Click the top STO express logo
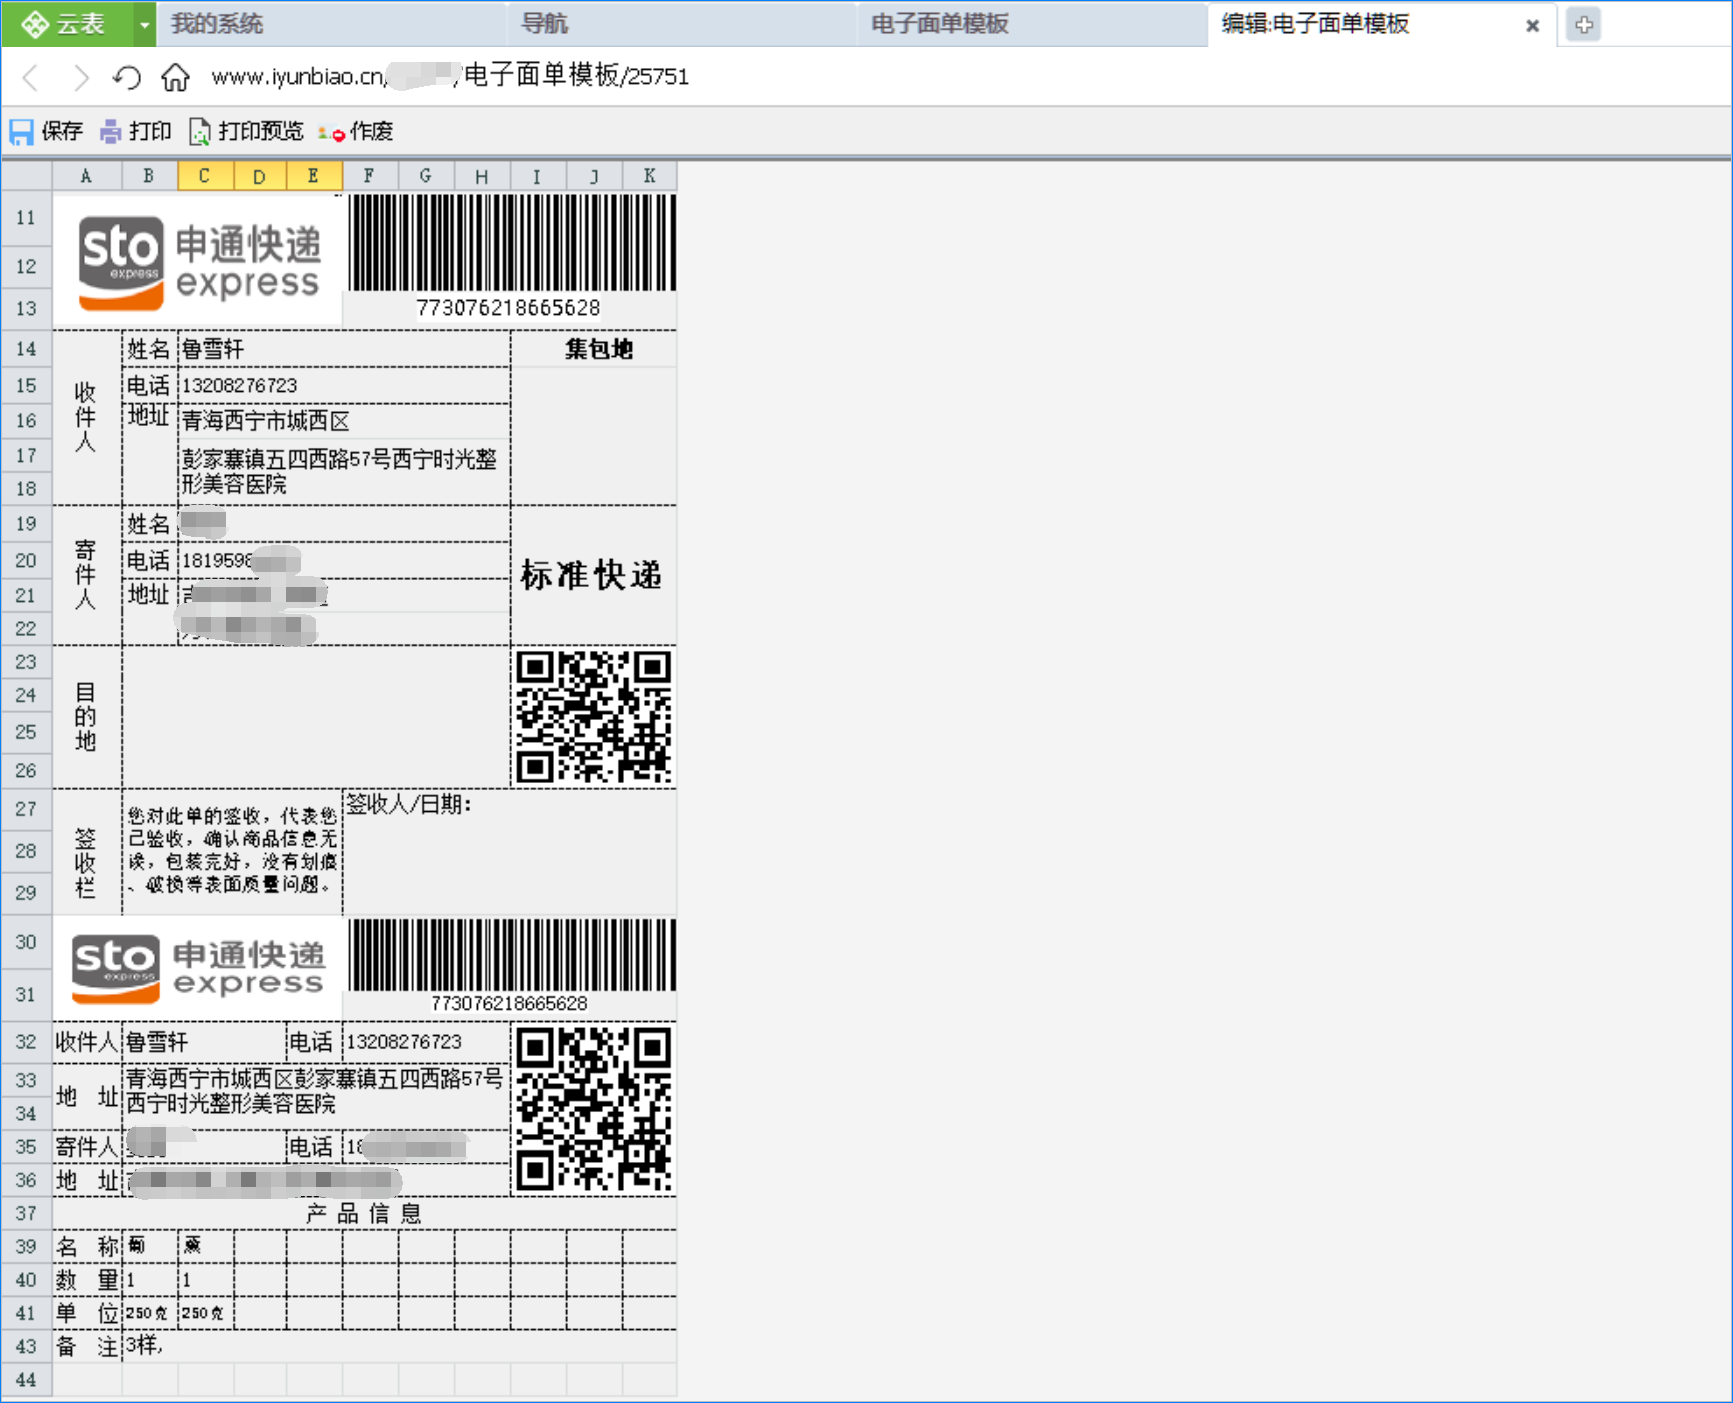 tap(199, 261)
